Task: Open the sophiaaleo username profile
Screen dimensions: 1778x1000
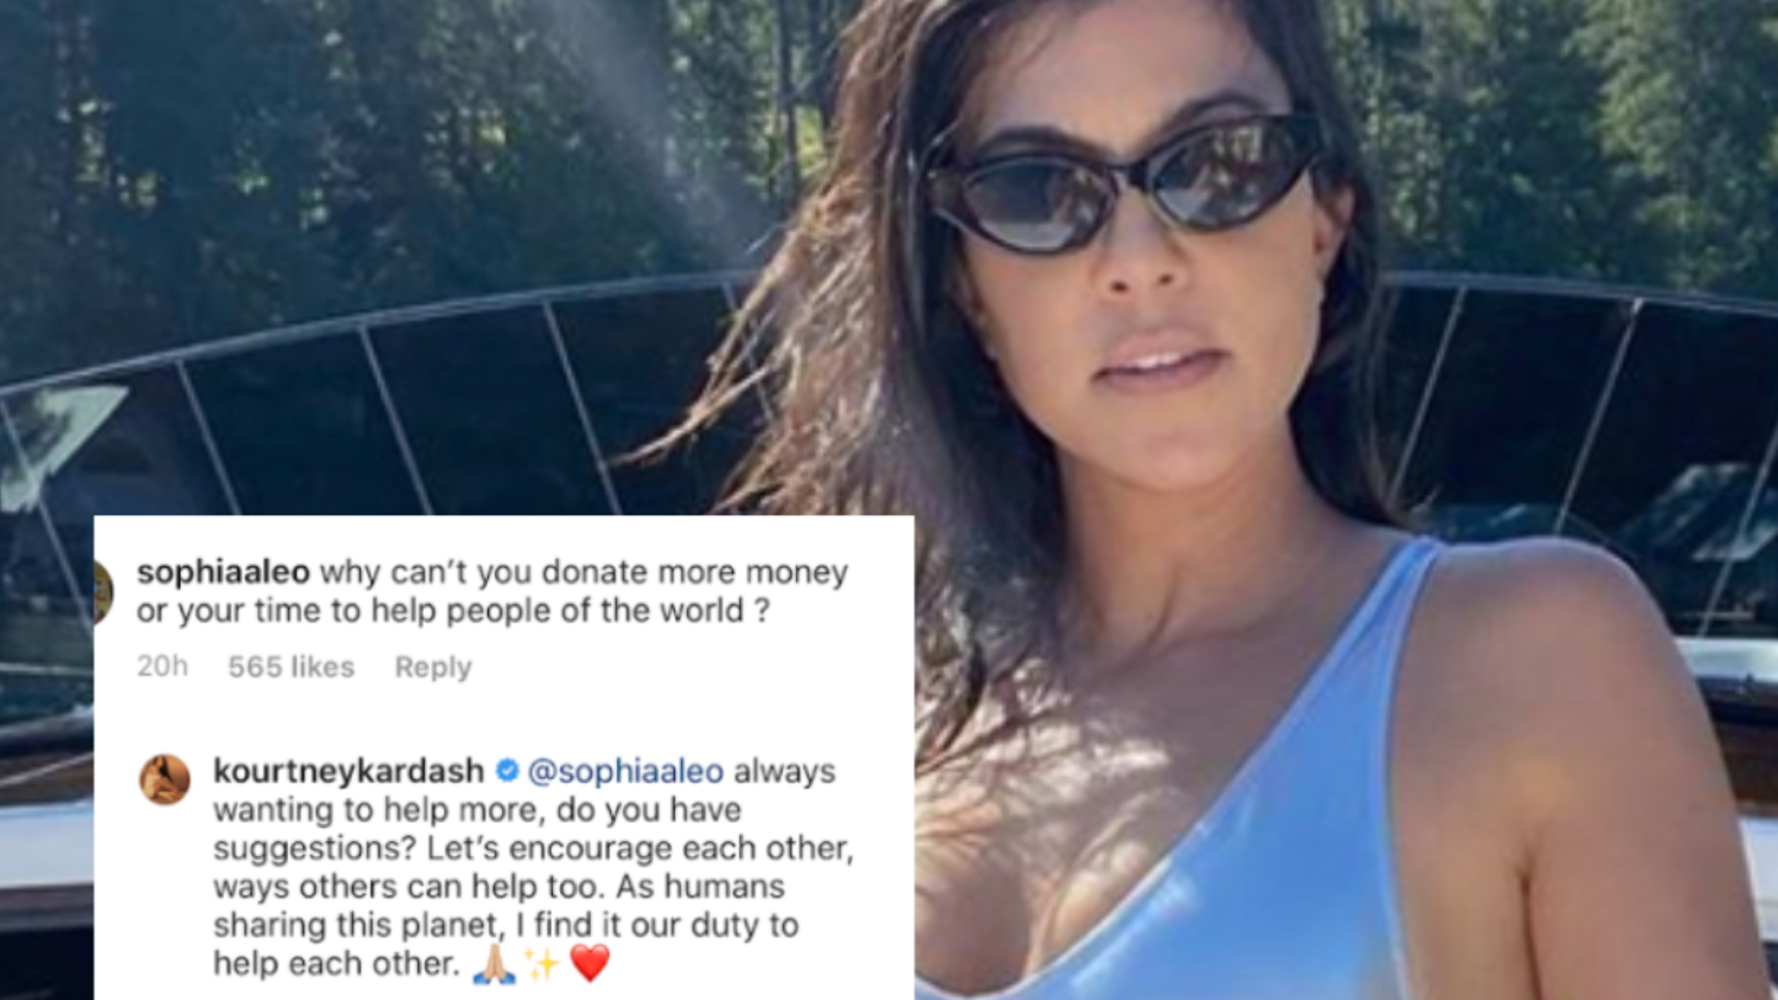Action: (223, 573)
